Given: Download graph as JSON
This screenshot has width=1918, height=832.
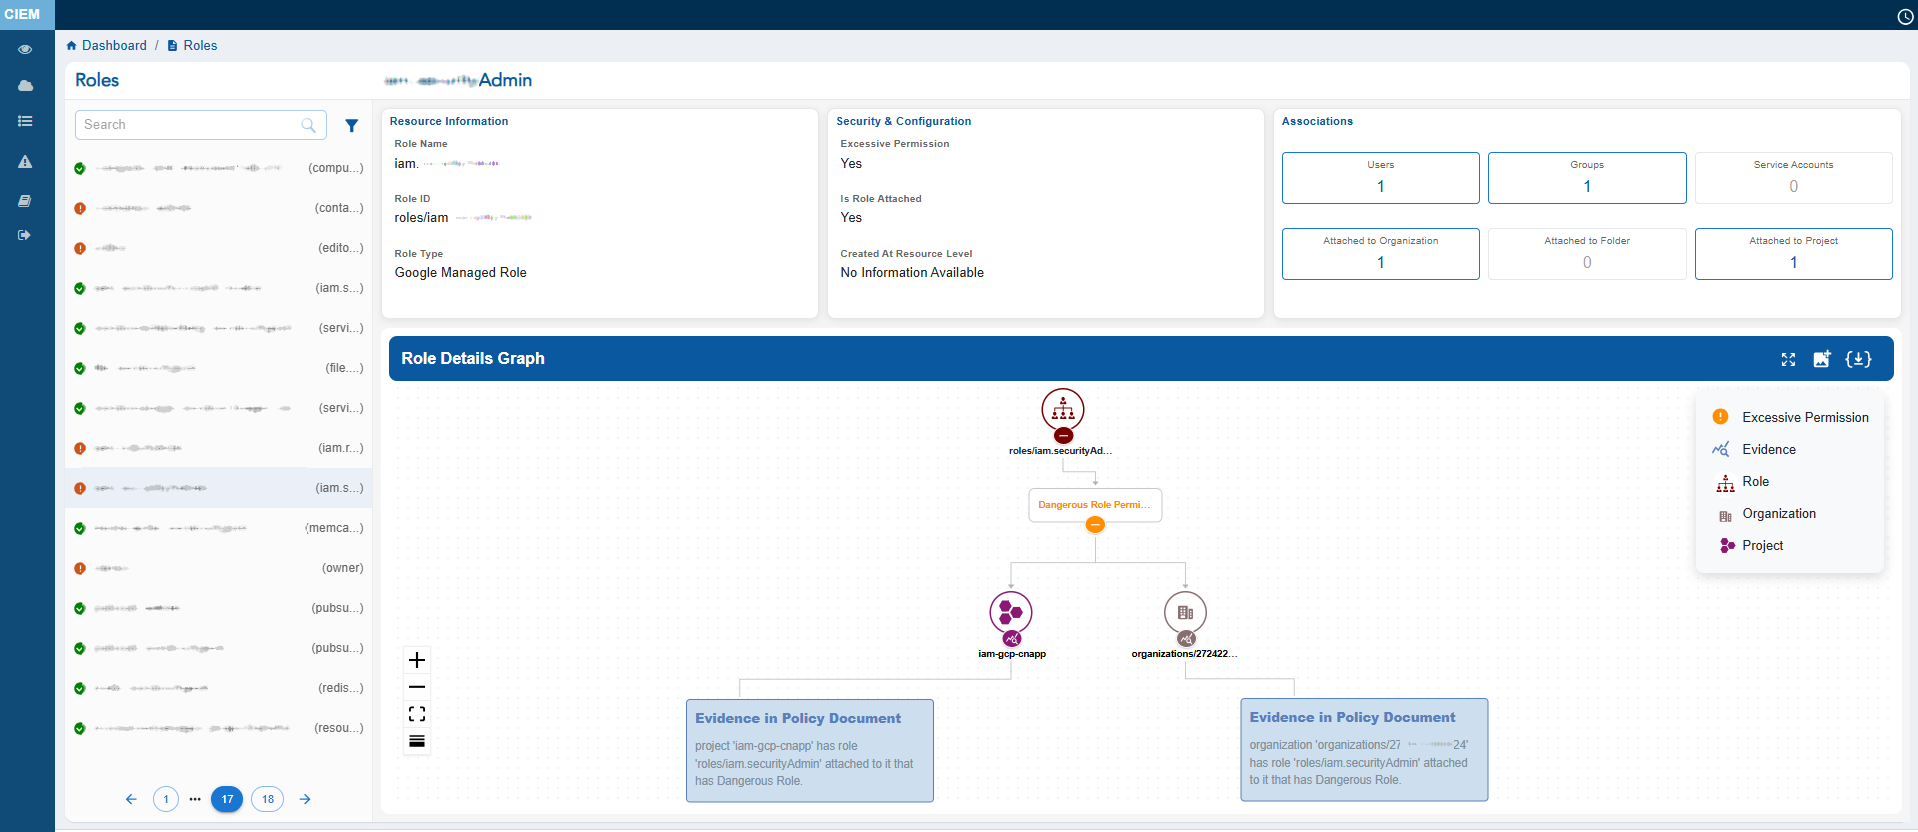Looking at the screenshot, I should (1858, 359).
